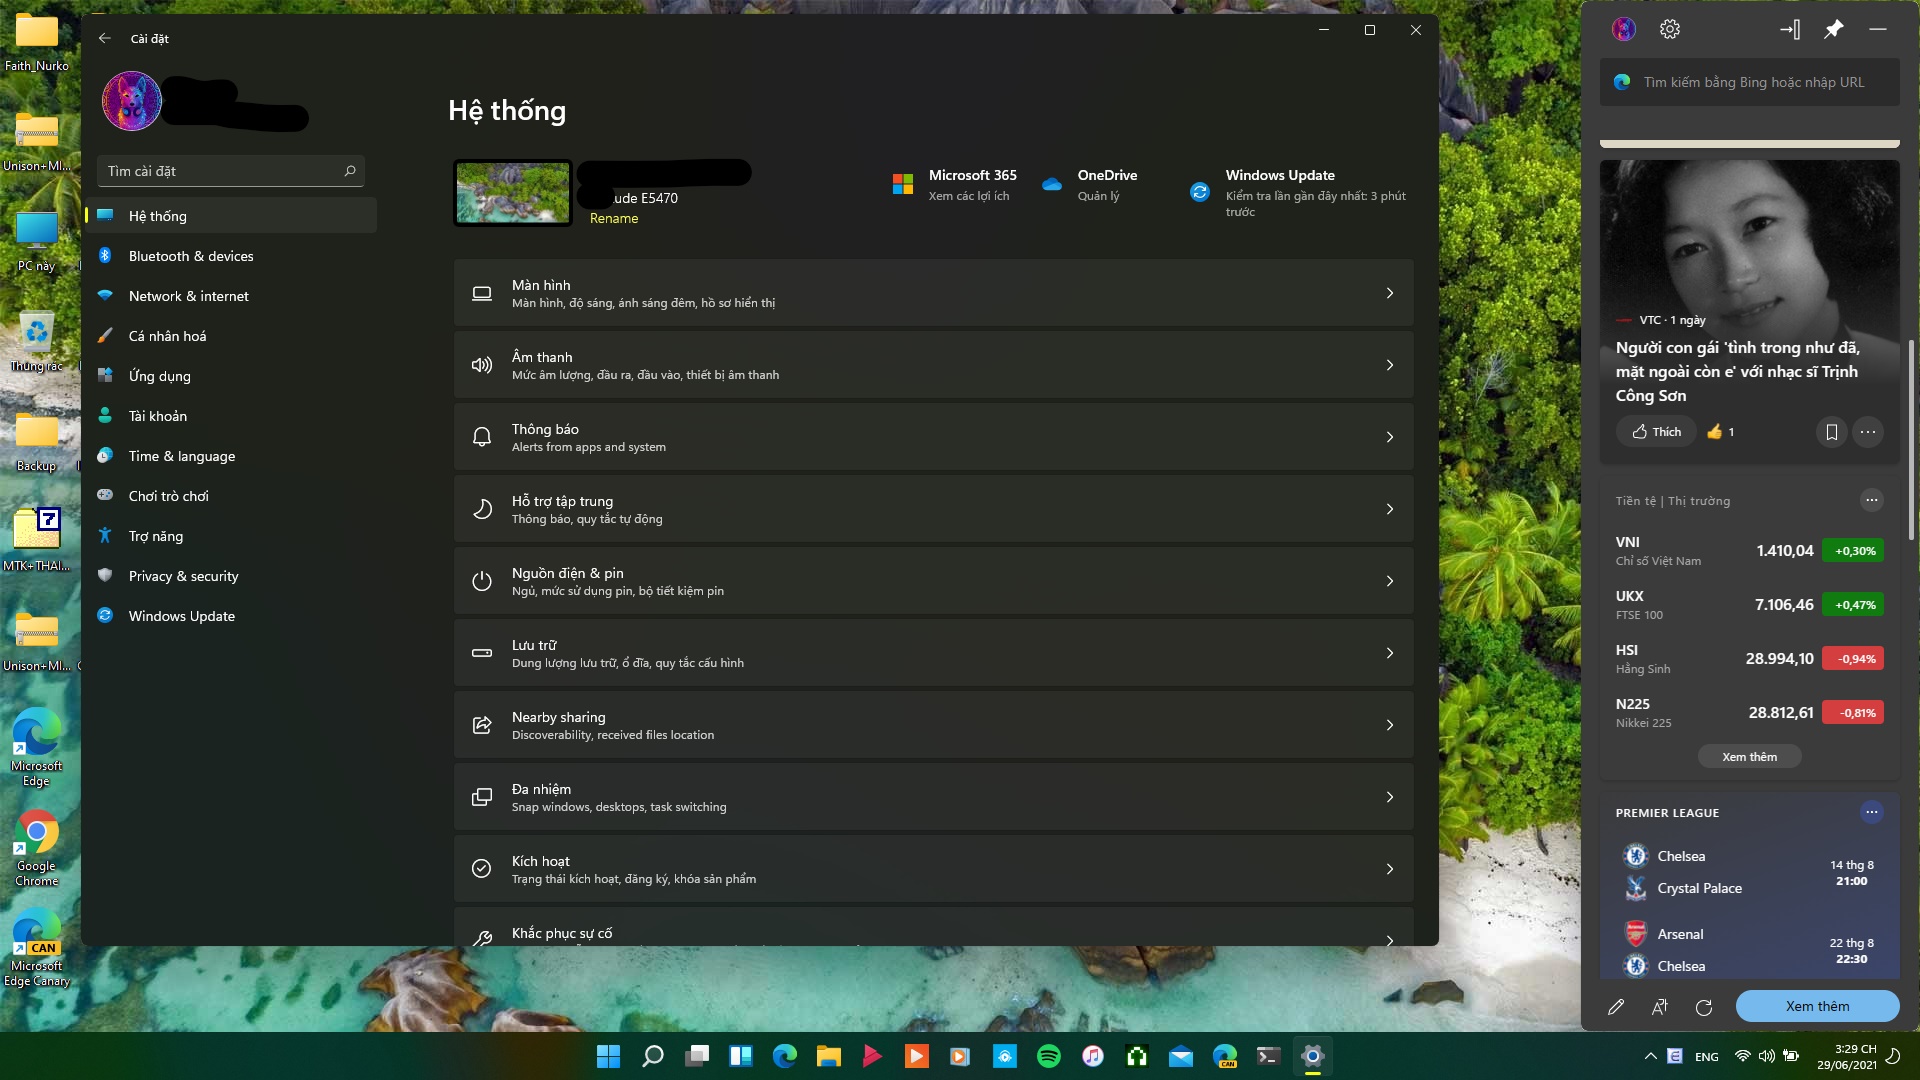Click the back arrow in Cài đặt
Image resolution: width=1920 pixels, height=1080 pixels.
(x=105, y=38)
